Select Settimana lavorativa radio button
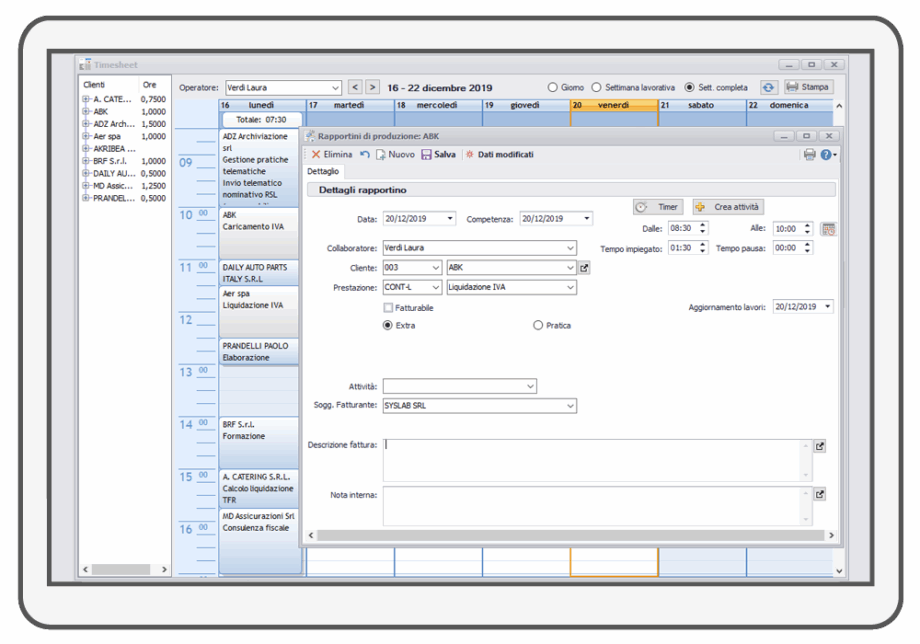The width and height of the screenshot is (920, 644). tap(596, 87)
